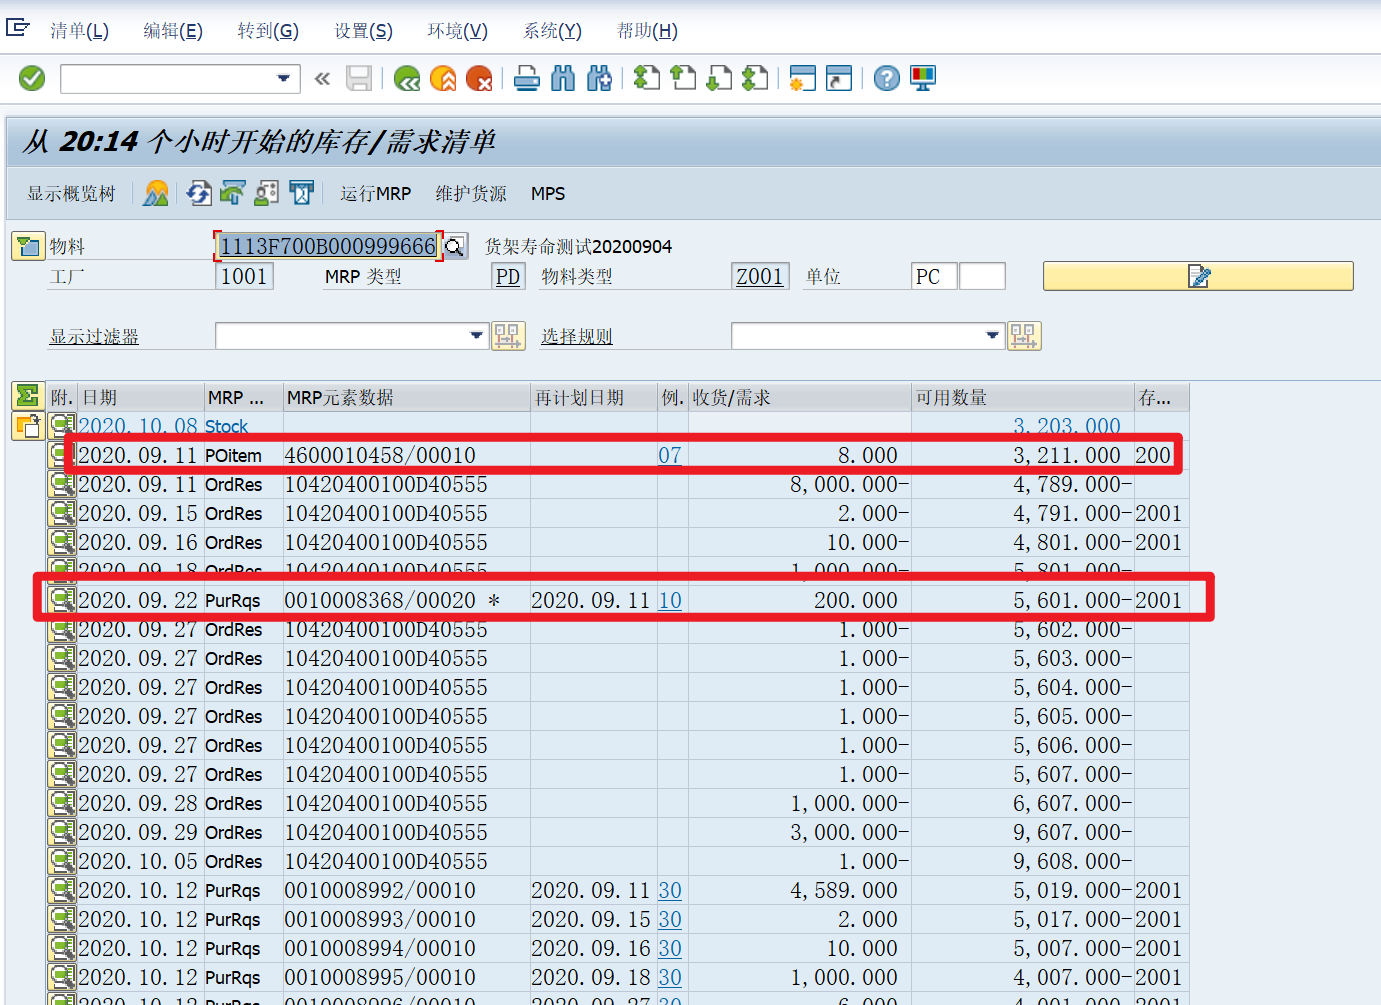Open material search with magnifier icon

click(x=455, y=246)
